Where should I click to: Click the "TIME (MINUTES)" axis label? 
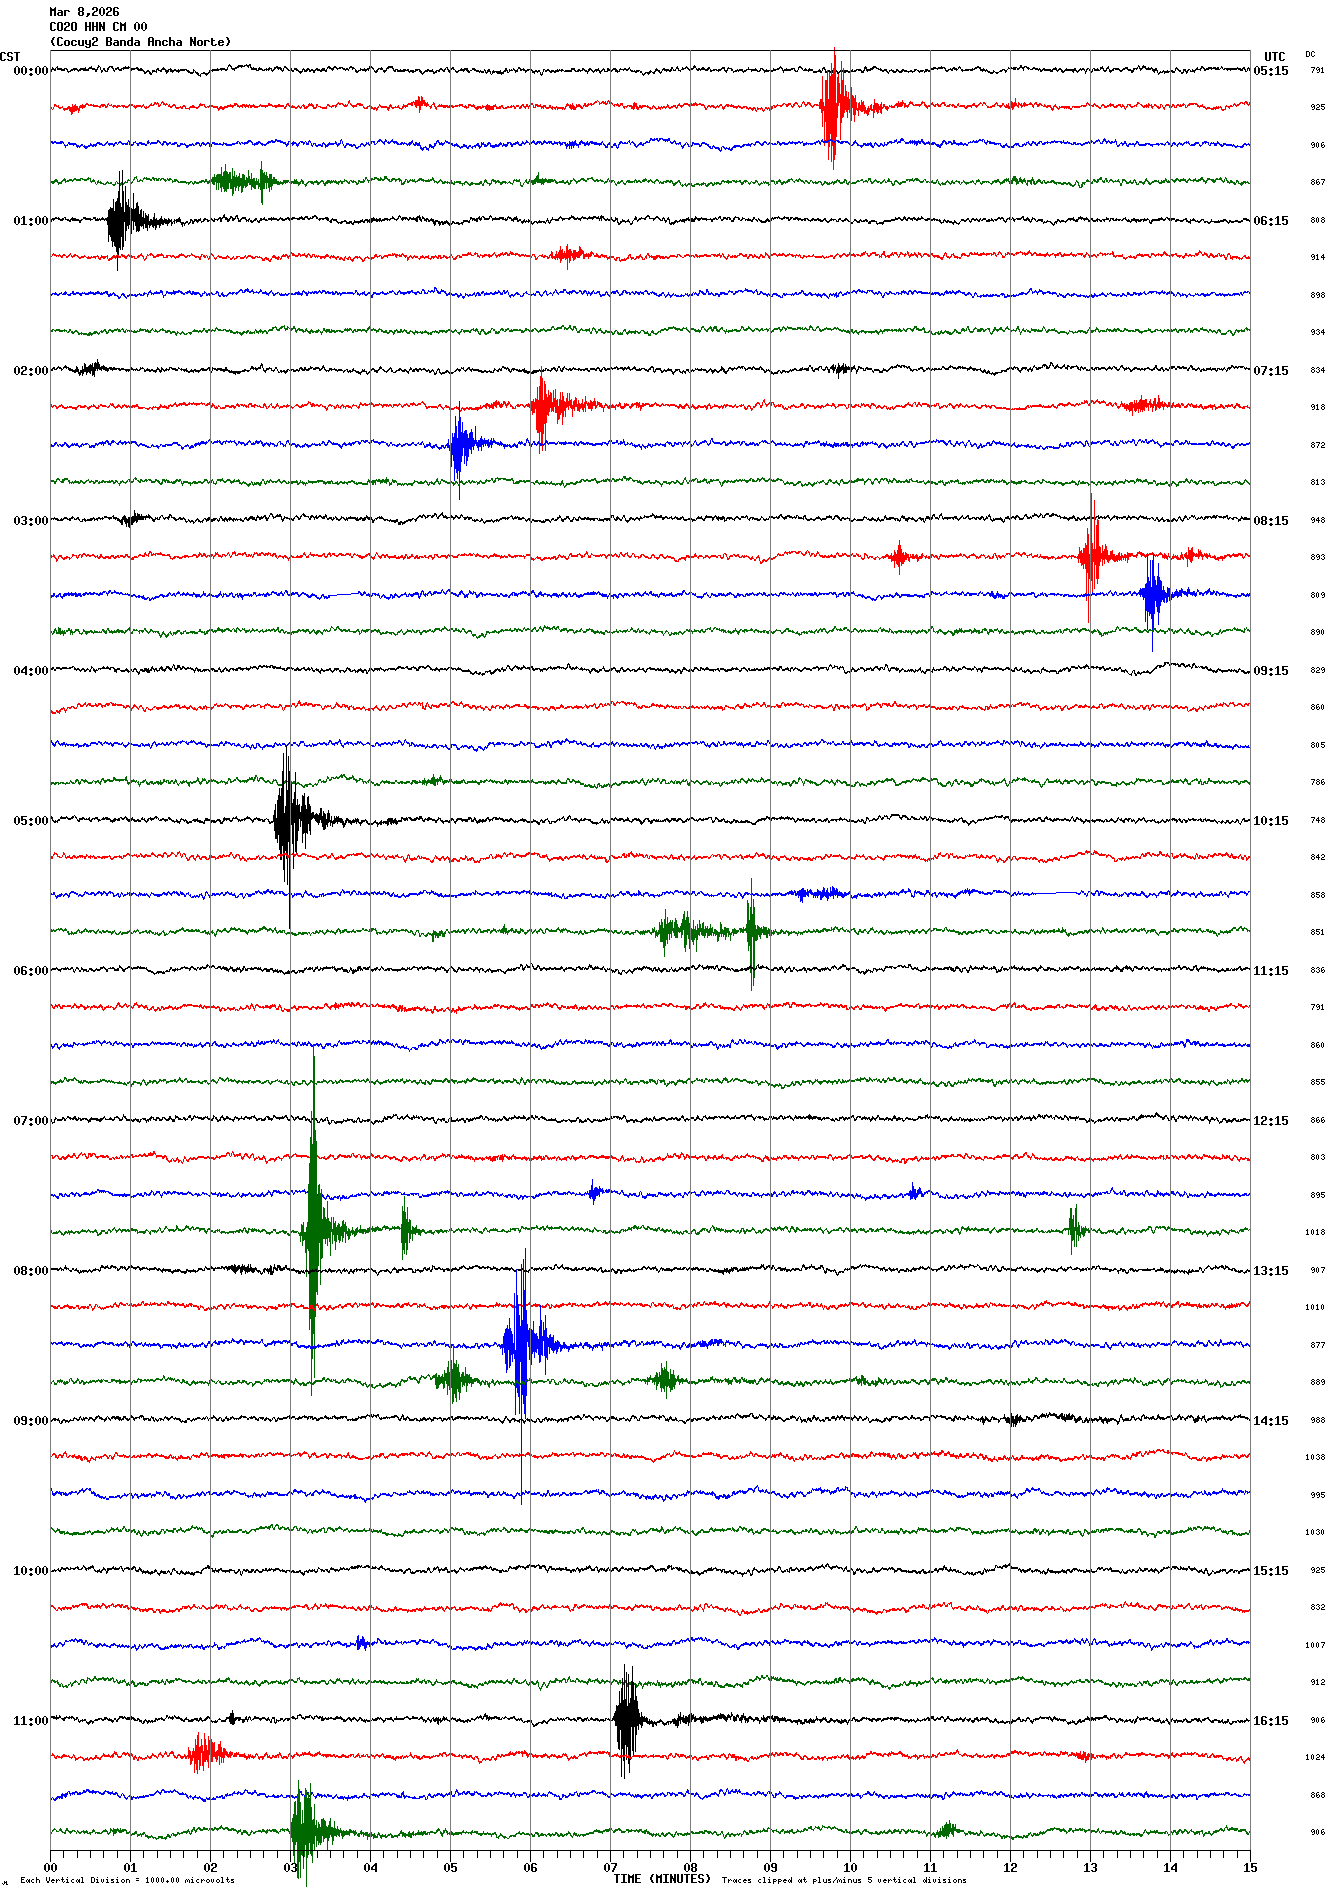(x=661, y=1879)
